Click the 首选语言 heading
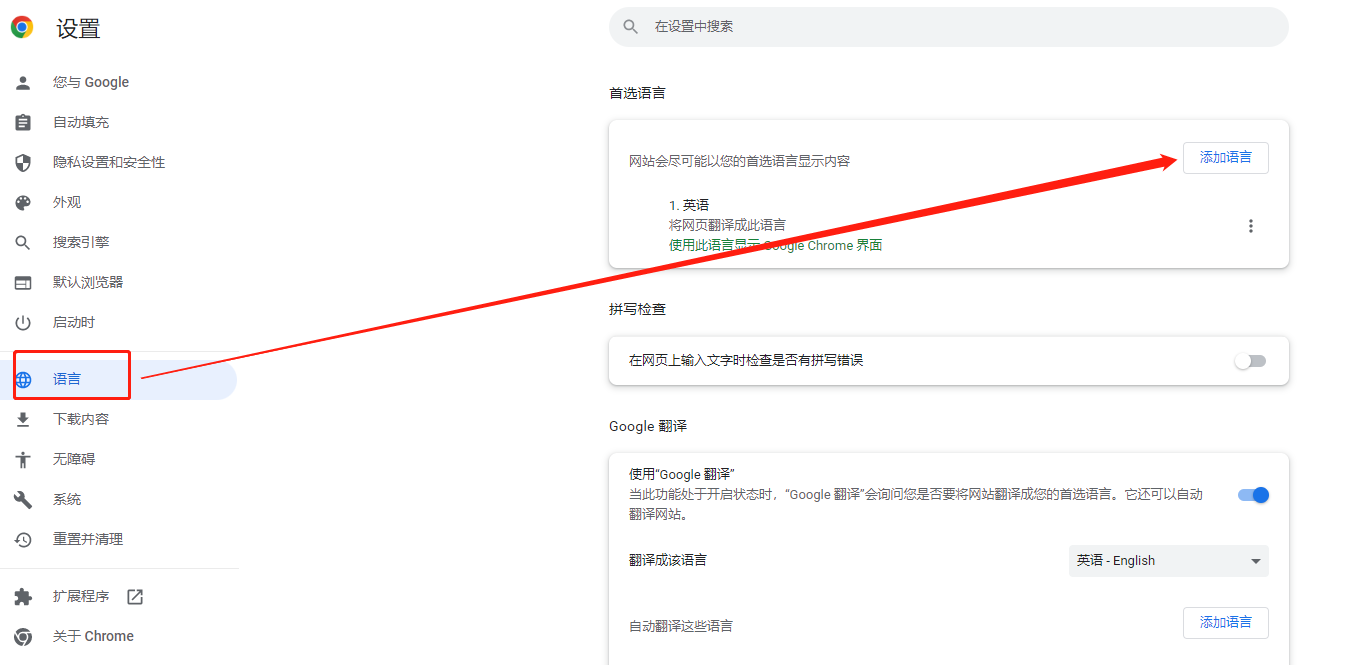 [x=637, y=93]
